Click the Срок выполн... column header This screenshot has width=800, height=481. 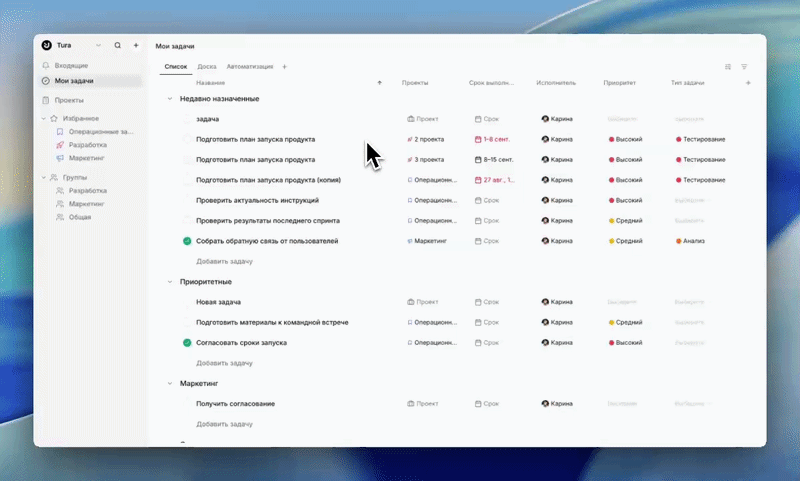coord(491,83)
